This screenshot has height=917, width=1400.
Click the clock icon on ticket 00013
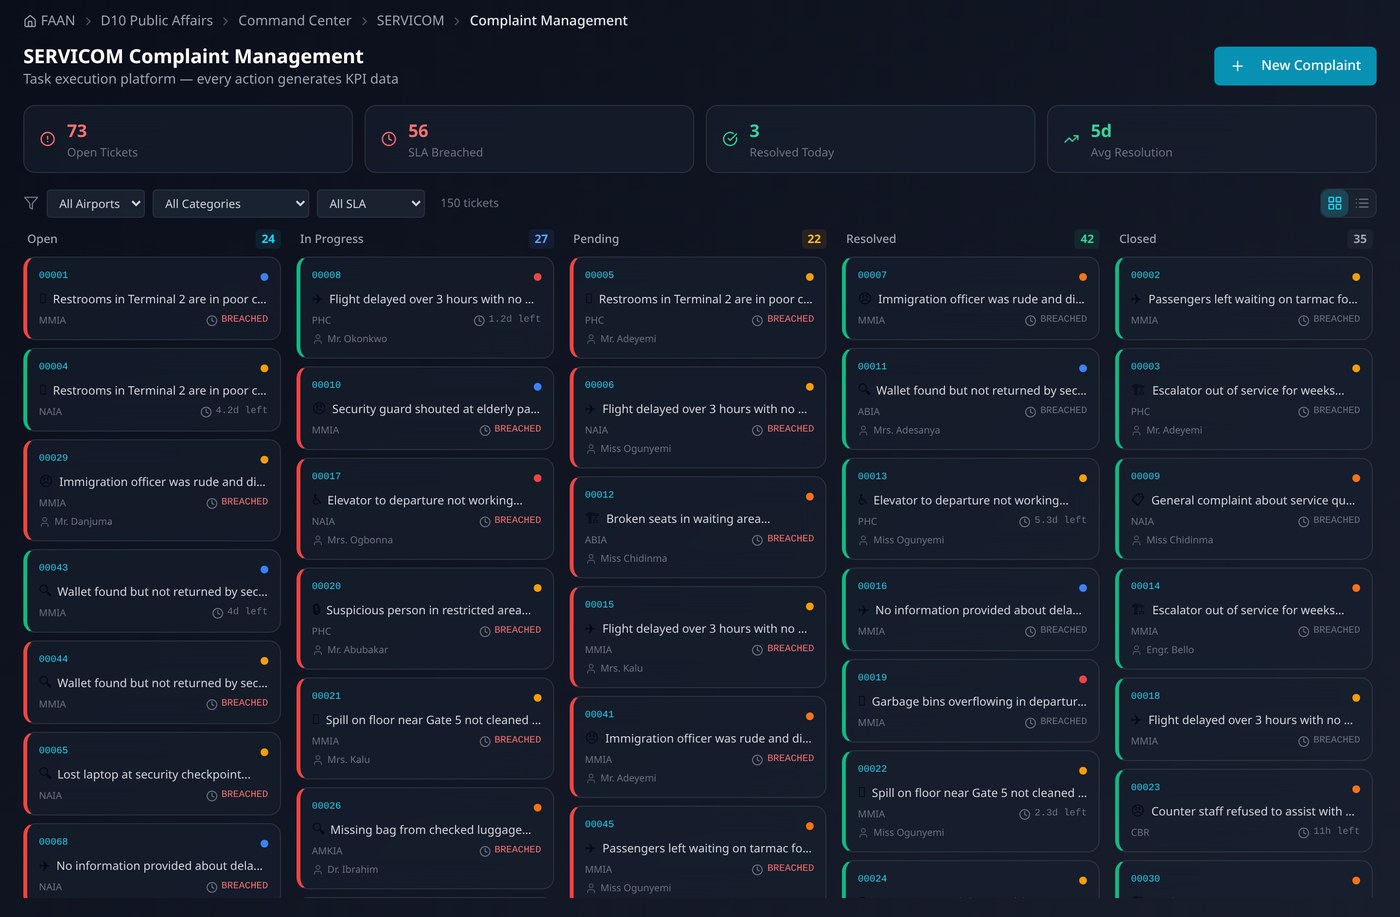1025,521
